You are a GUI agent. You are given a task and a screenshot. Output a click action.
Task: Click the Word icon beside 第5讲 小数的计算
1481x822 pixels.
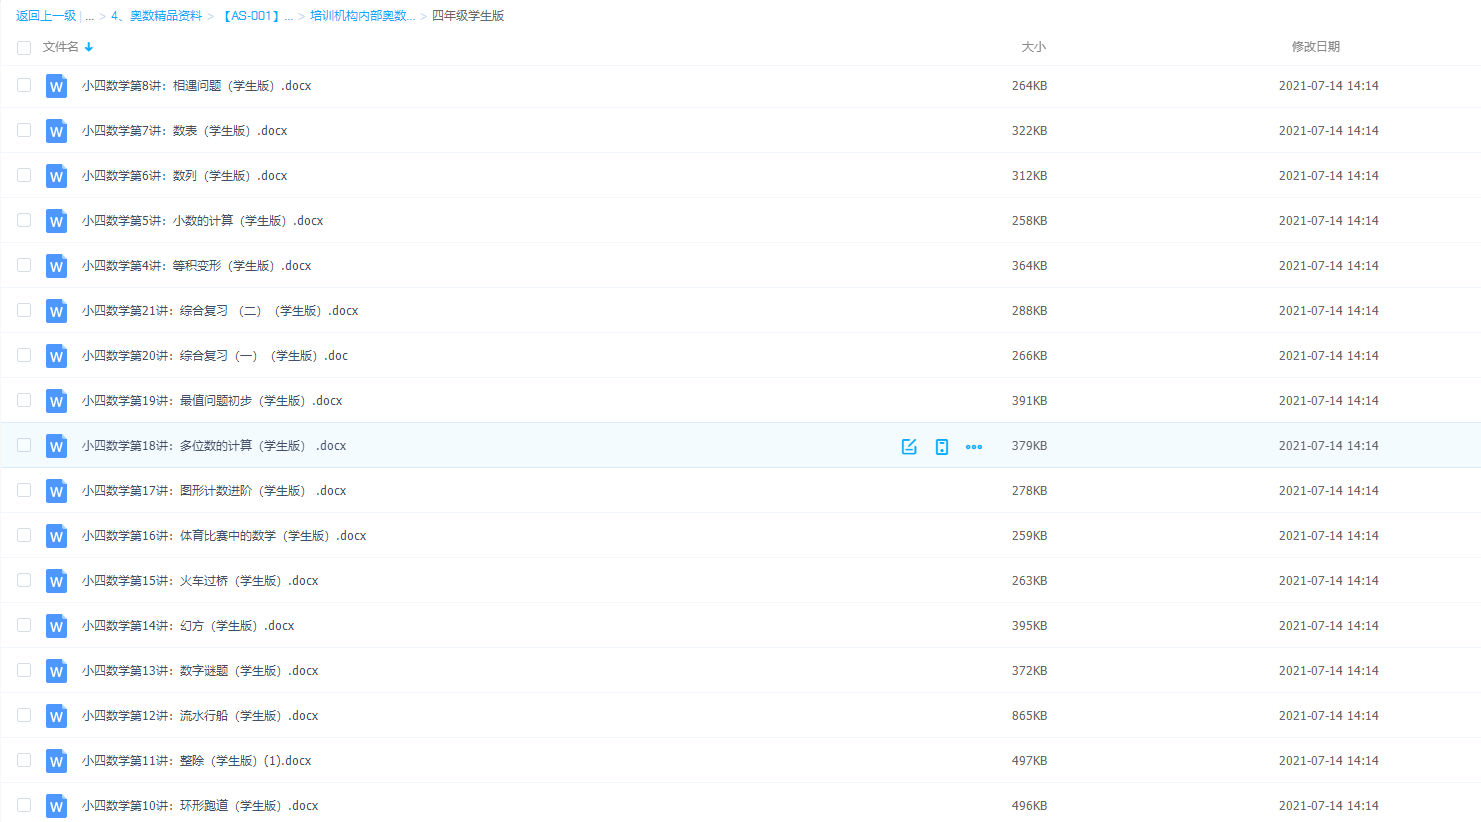[x=56, y=221]
